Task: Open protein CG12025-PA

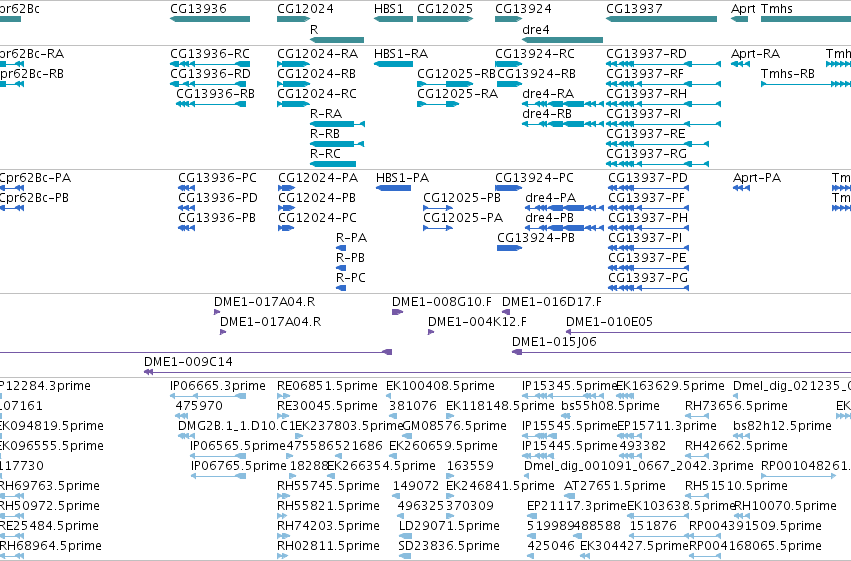Action: click(463, 218)
